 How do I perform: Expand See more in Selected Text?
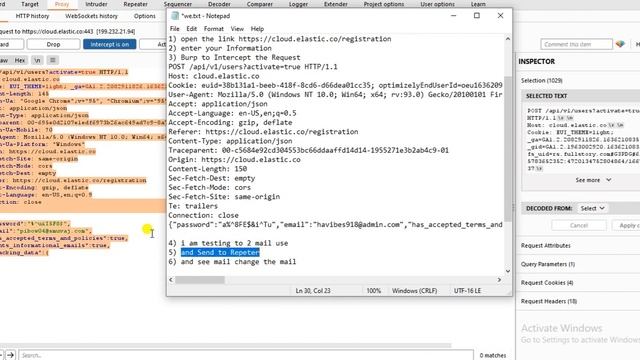(593, 180)
